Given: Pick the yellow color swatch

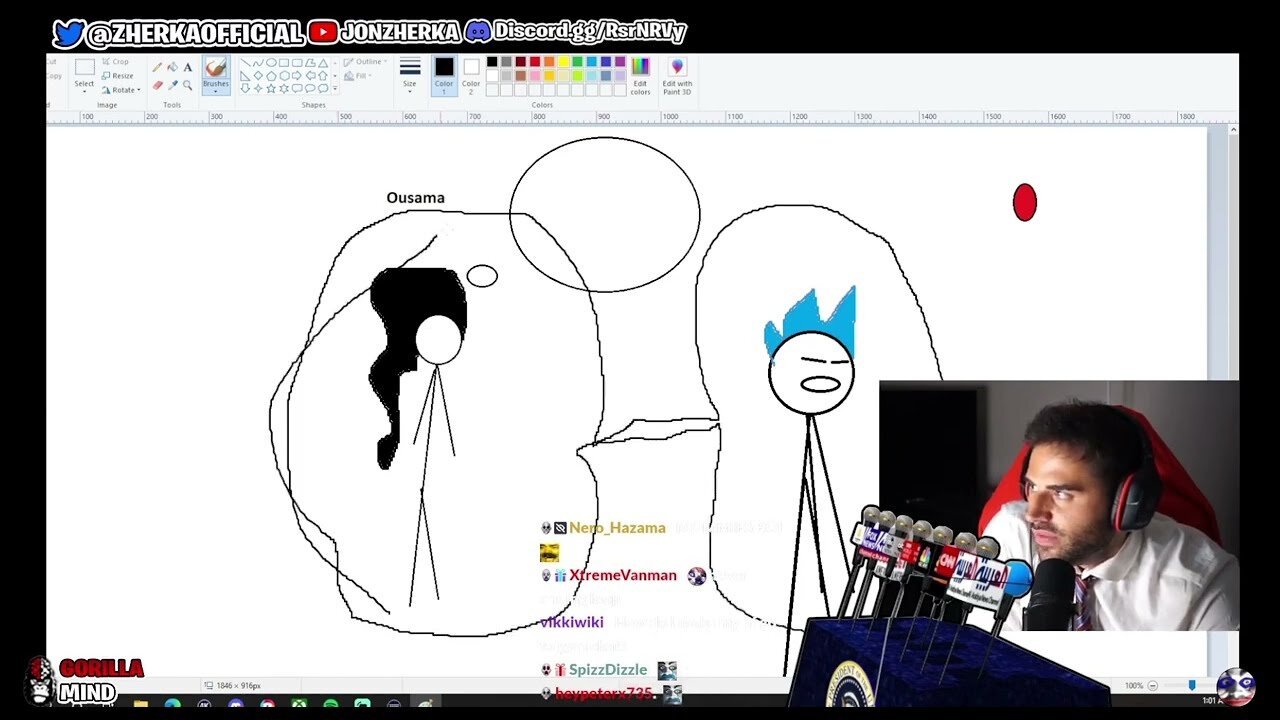Looking at the screenshot, I should coord(564,62).
